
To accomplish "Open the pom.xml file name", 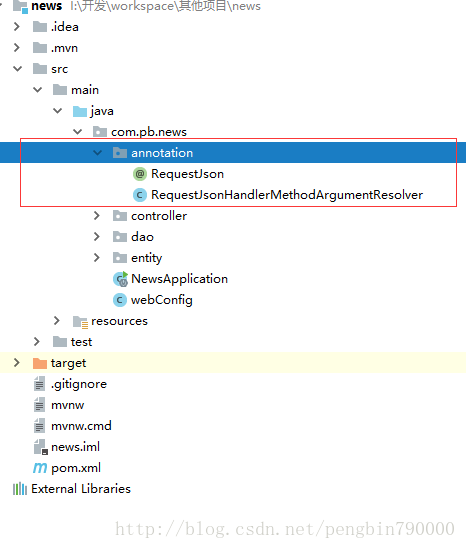I will (76, 468).
